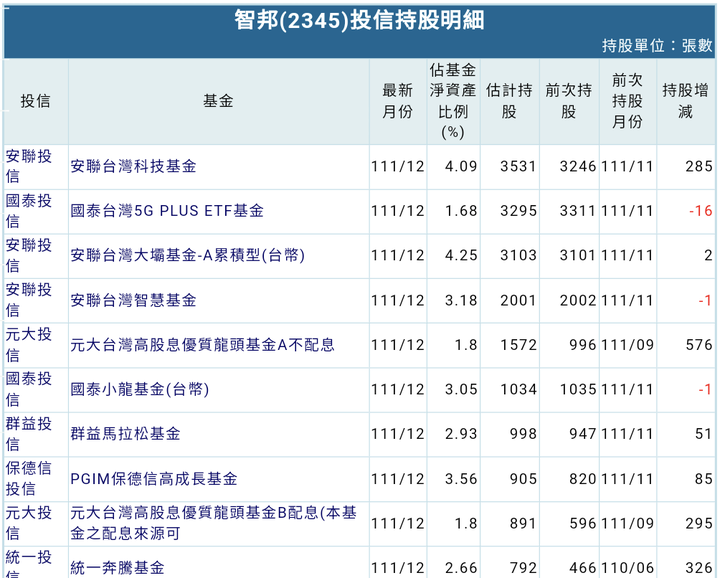Open the 安聯台灣科技基金 fund link
The image size is (720, 578).
(133, 166)
